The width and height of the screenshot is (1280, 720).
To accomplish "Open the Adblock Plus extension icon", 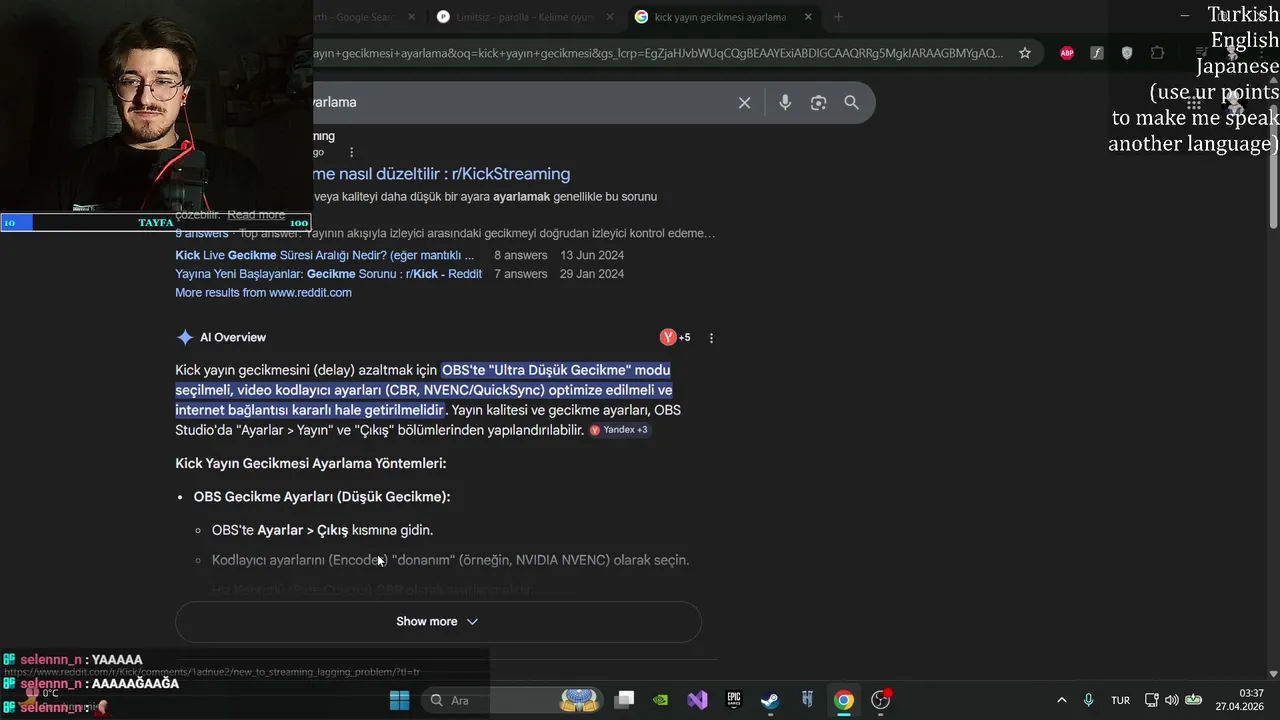I will [1067, 53].
